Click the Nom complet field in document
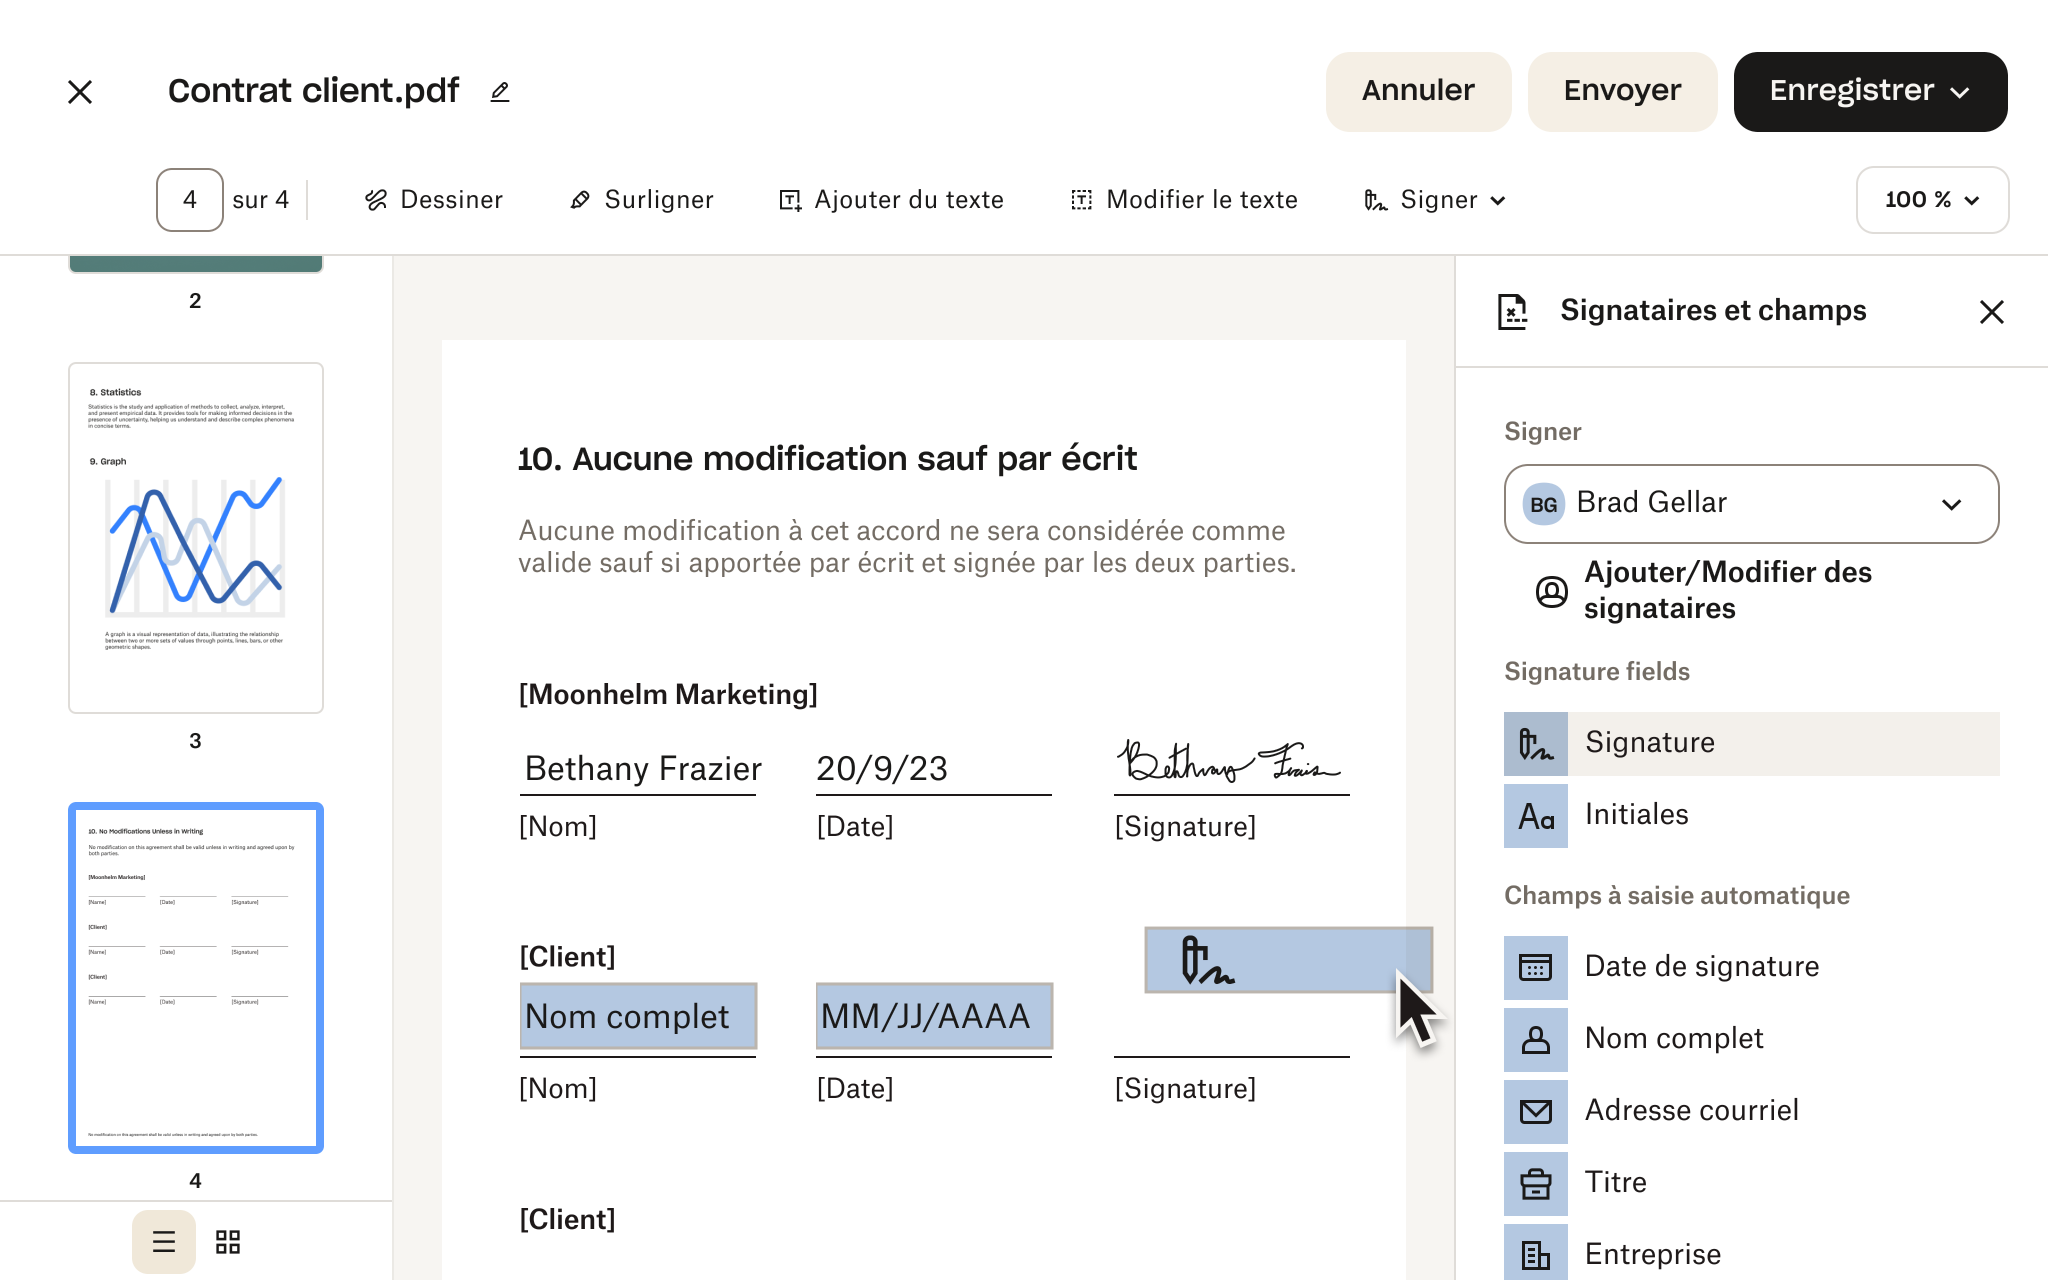2048x1280 pixels. click(x=638, y=1016)
